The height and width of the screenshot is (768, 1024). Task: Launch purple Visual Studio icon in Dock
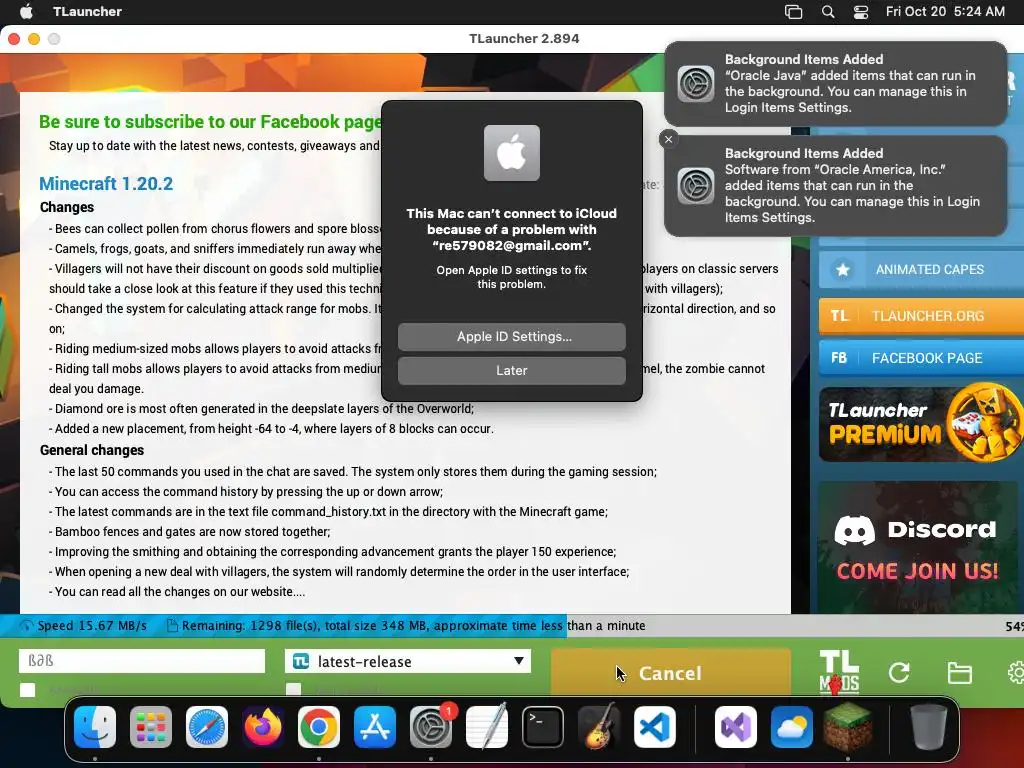pyautogui.click(x=736, y=727)
